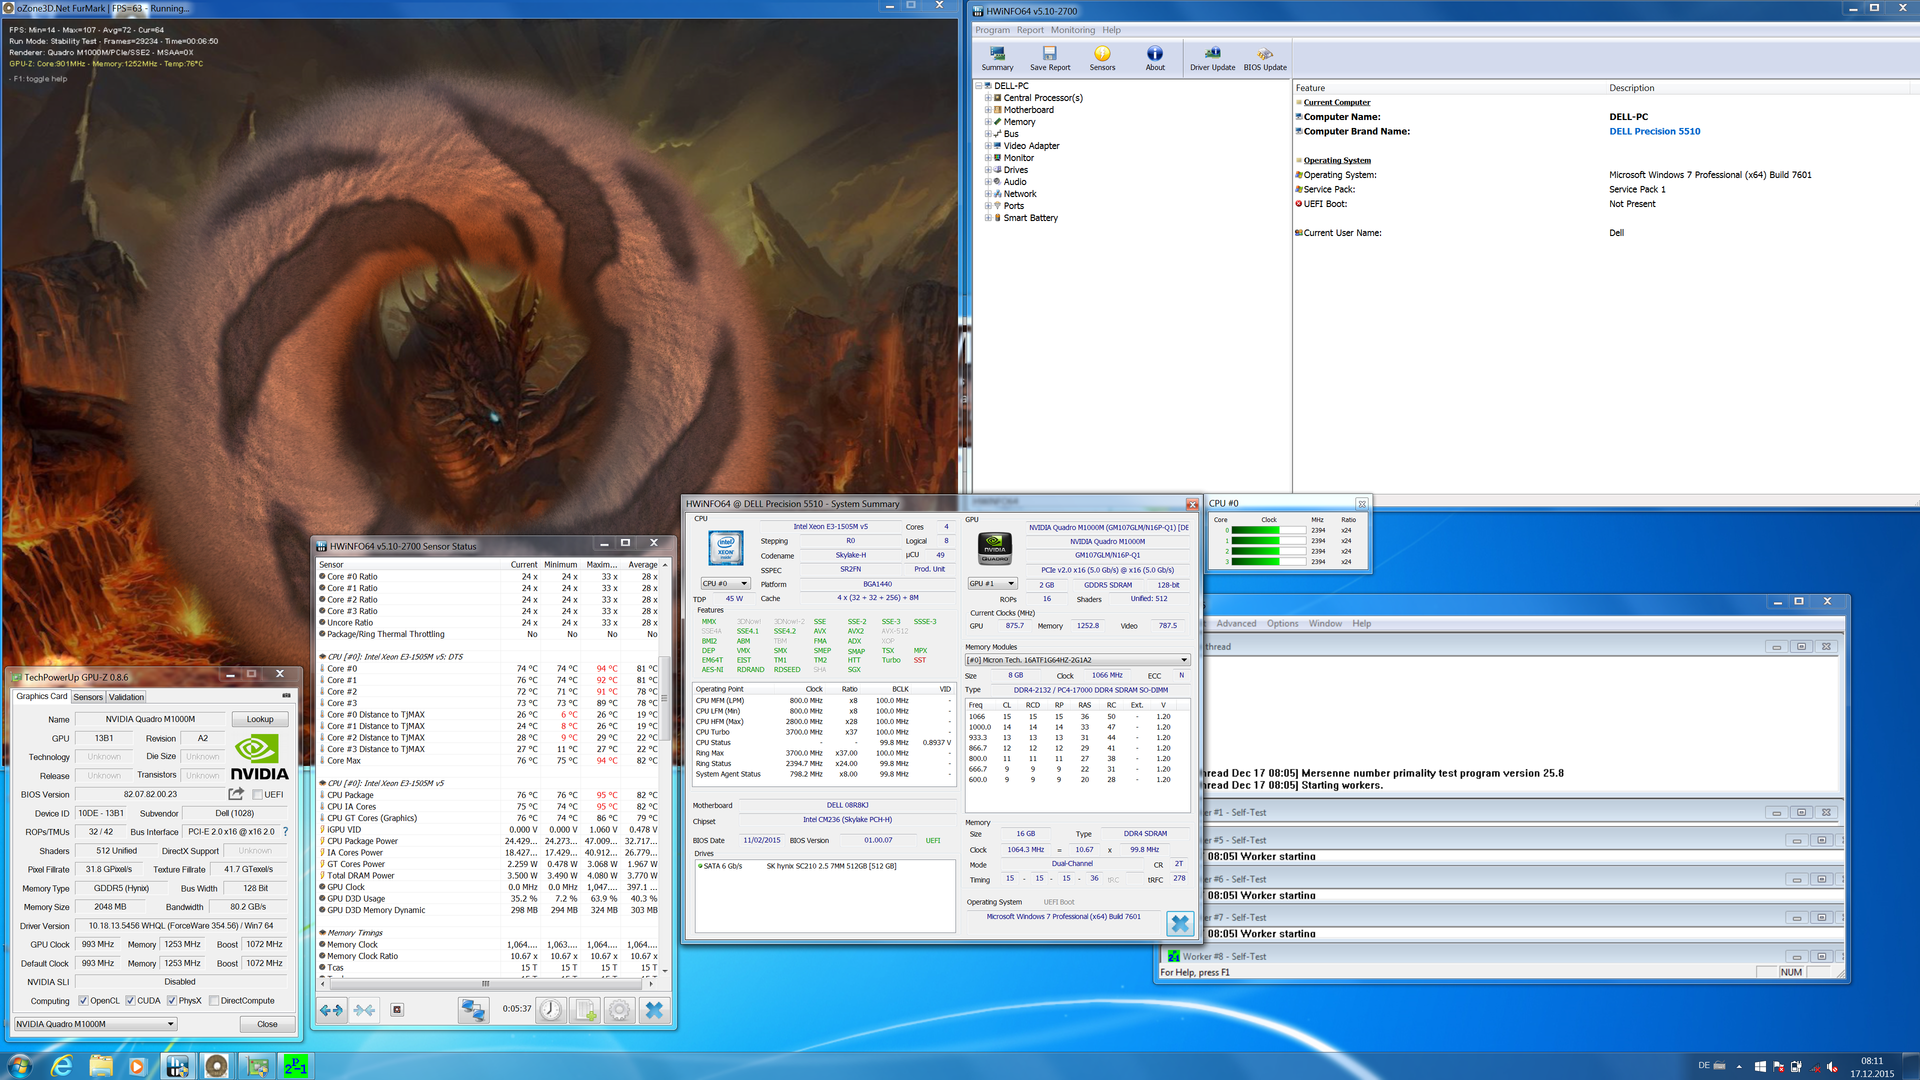The image size is (1920, 1080).
Task: Click CPU Package temperature row
Action: pyautogui.click(x=490, y=795)
